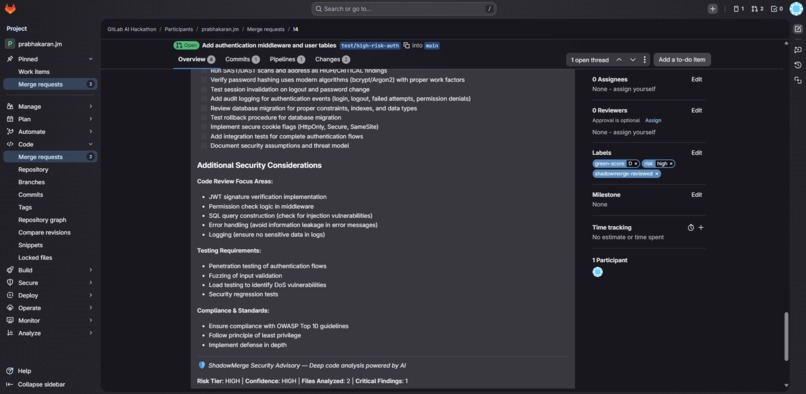Jump to previous open thread arrow
The width and height of the screenshot is (806, 394).
(619, 60)
